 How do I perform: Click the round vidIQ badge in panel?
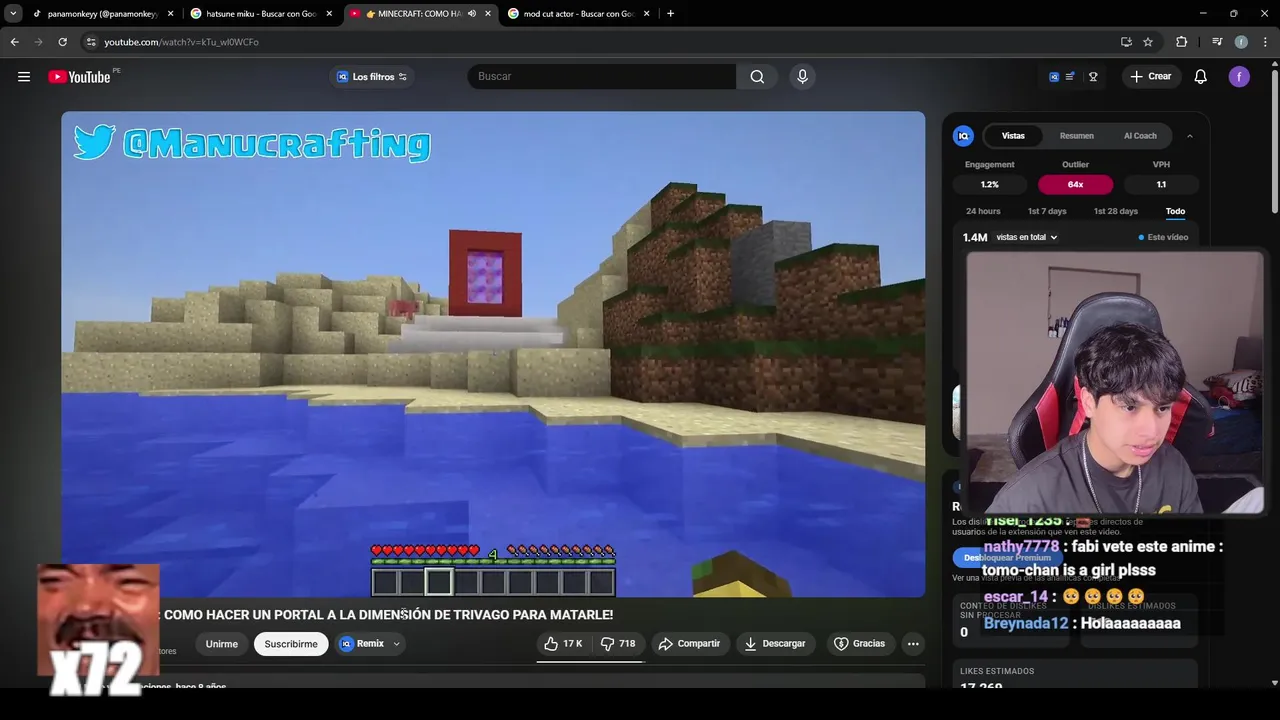963,136
